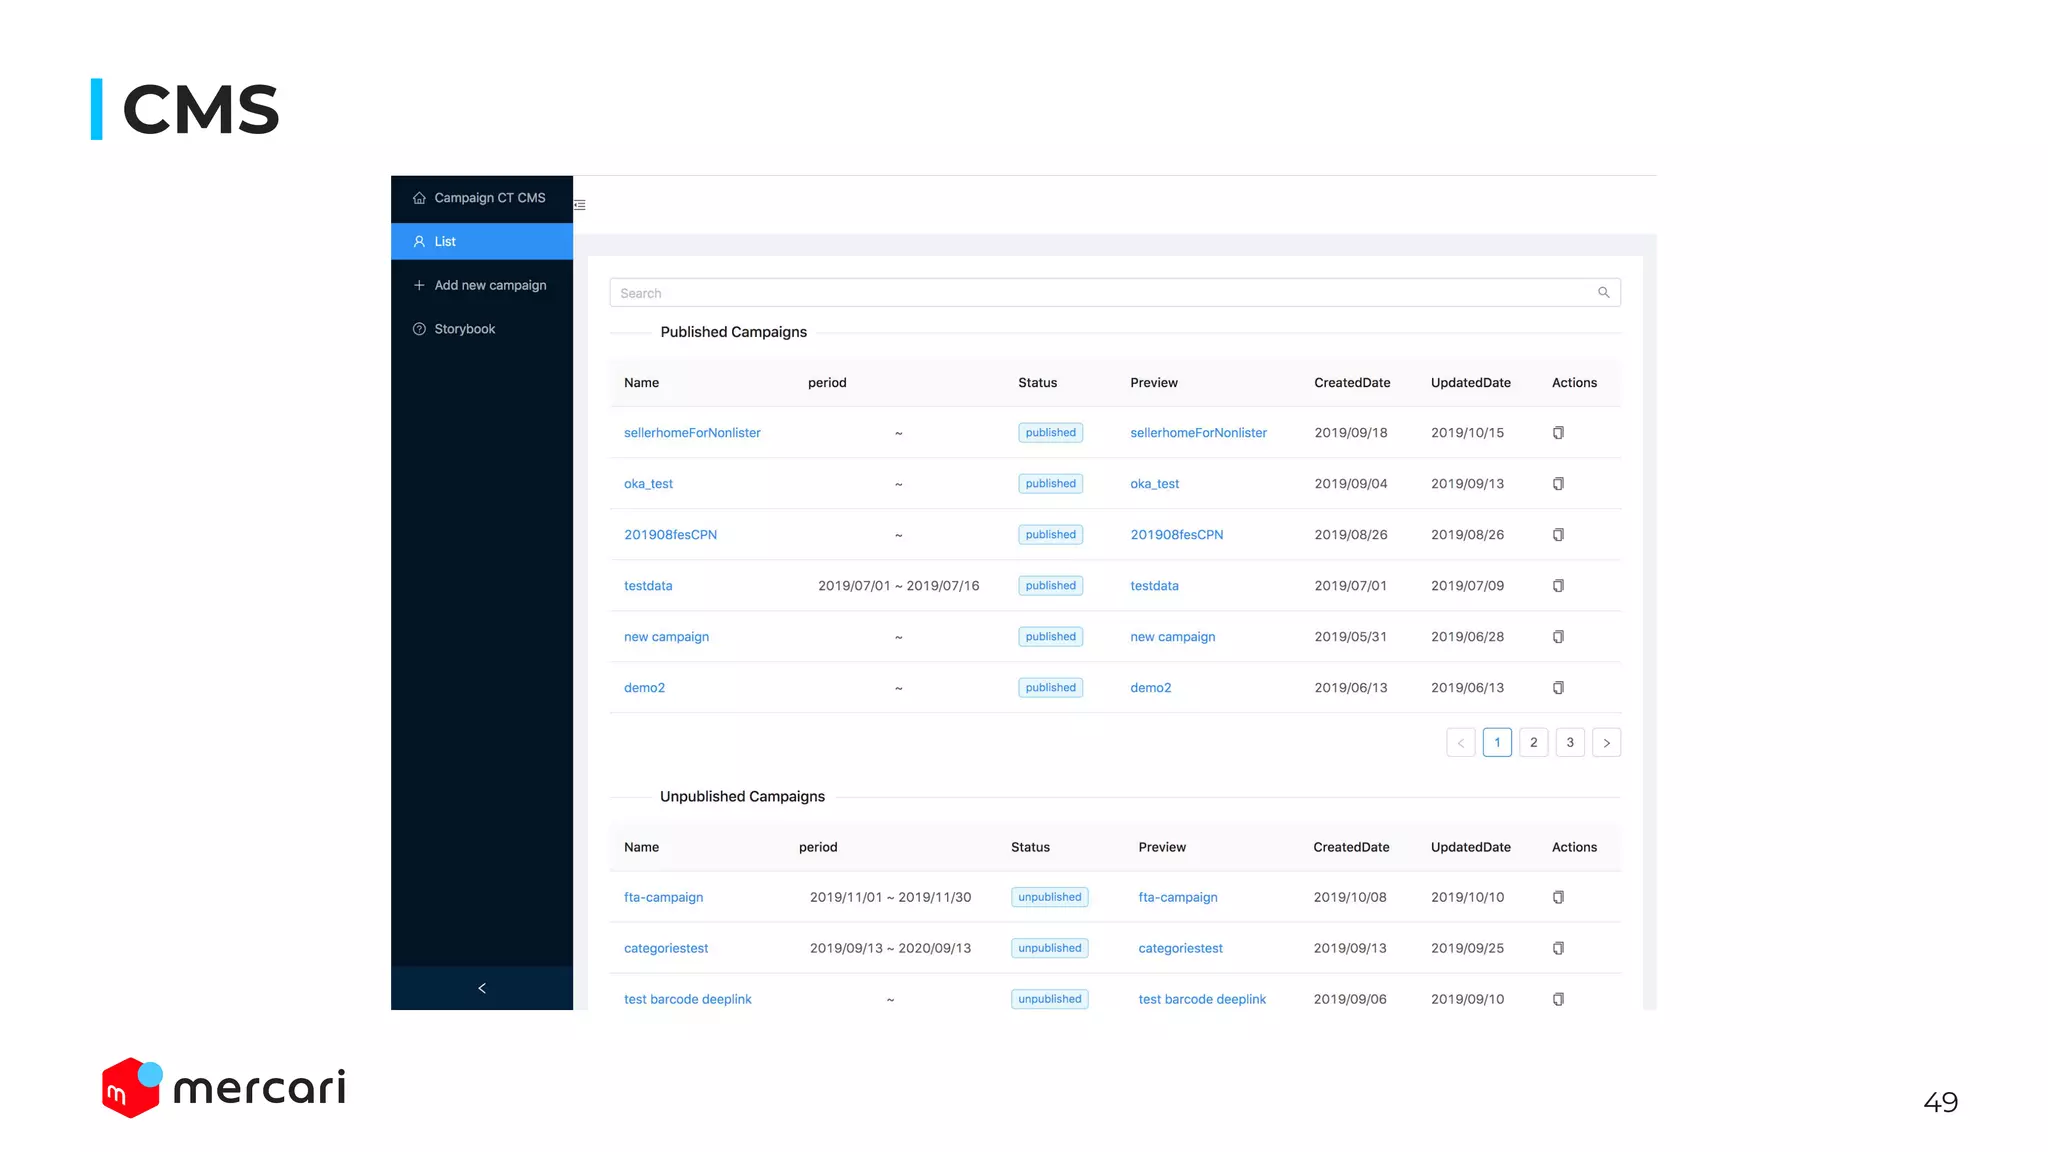Click the copy icon for sellerhomeForNonlister row

1558,433
